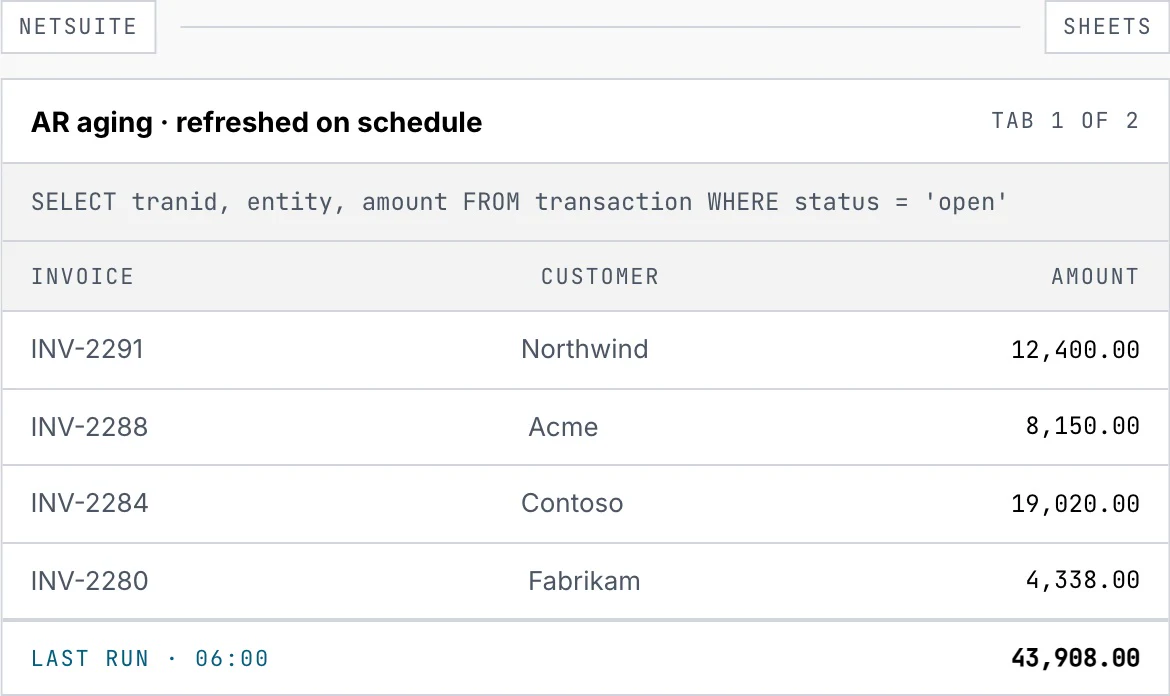Open invoice INV-2291
Screen dimensions: 1170x696
(87, 349)
